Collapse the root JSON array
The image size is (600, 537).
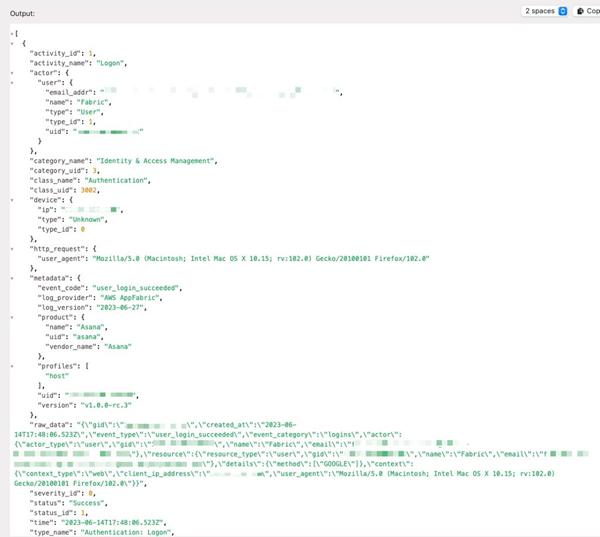10,33
